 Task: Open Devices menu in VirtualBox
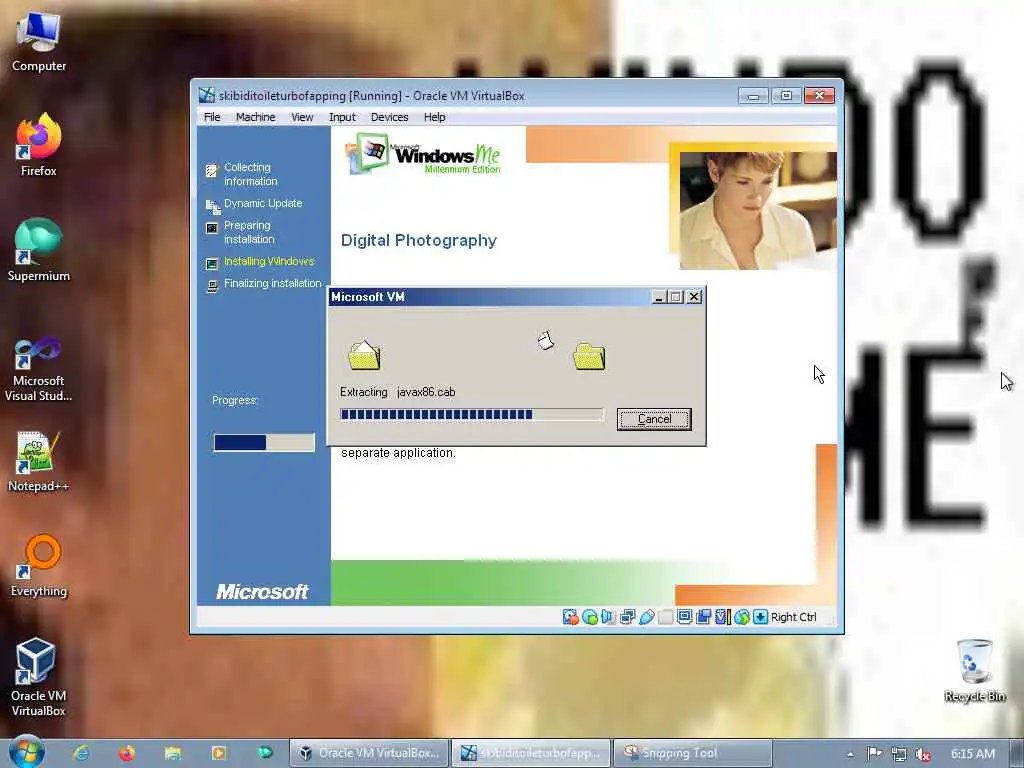coord(389,117)
